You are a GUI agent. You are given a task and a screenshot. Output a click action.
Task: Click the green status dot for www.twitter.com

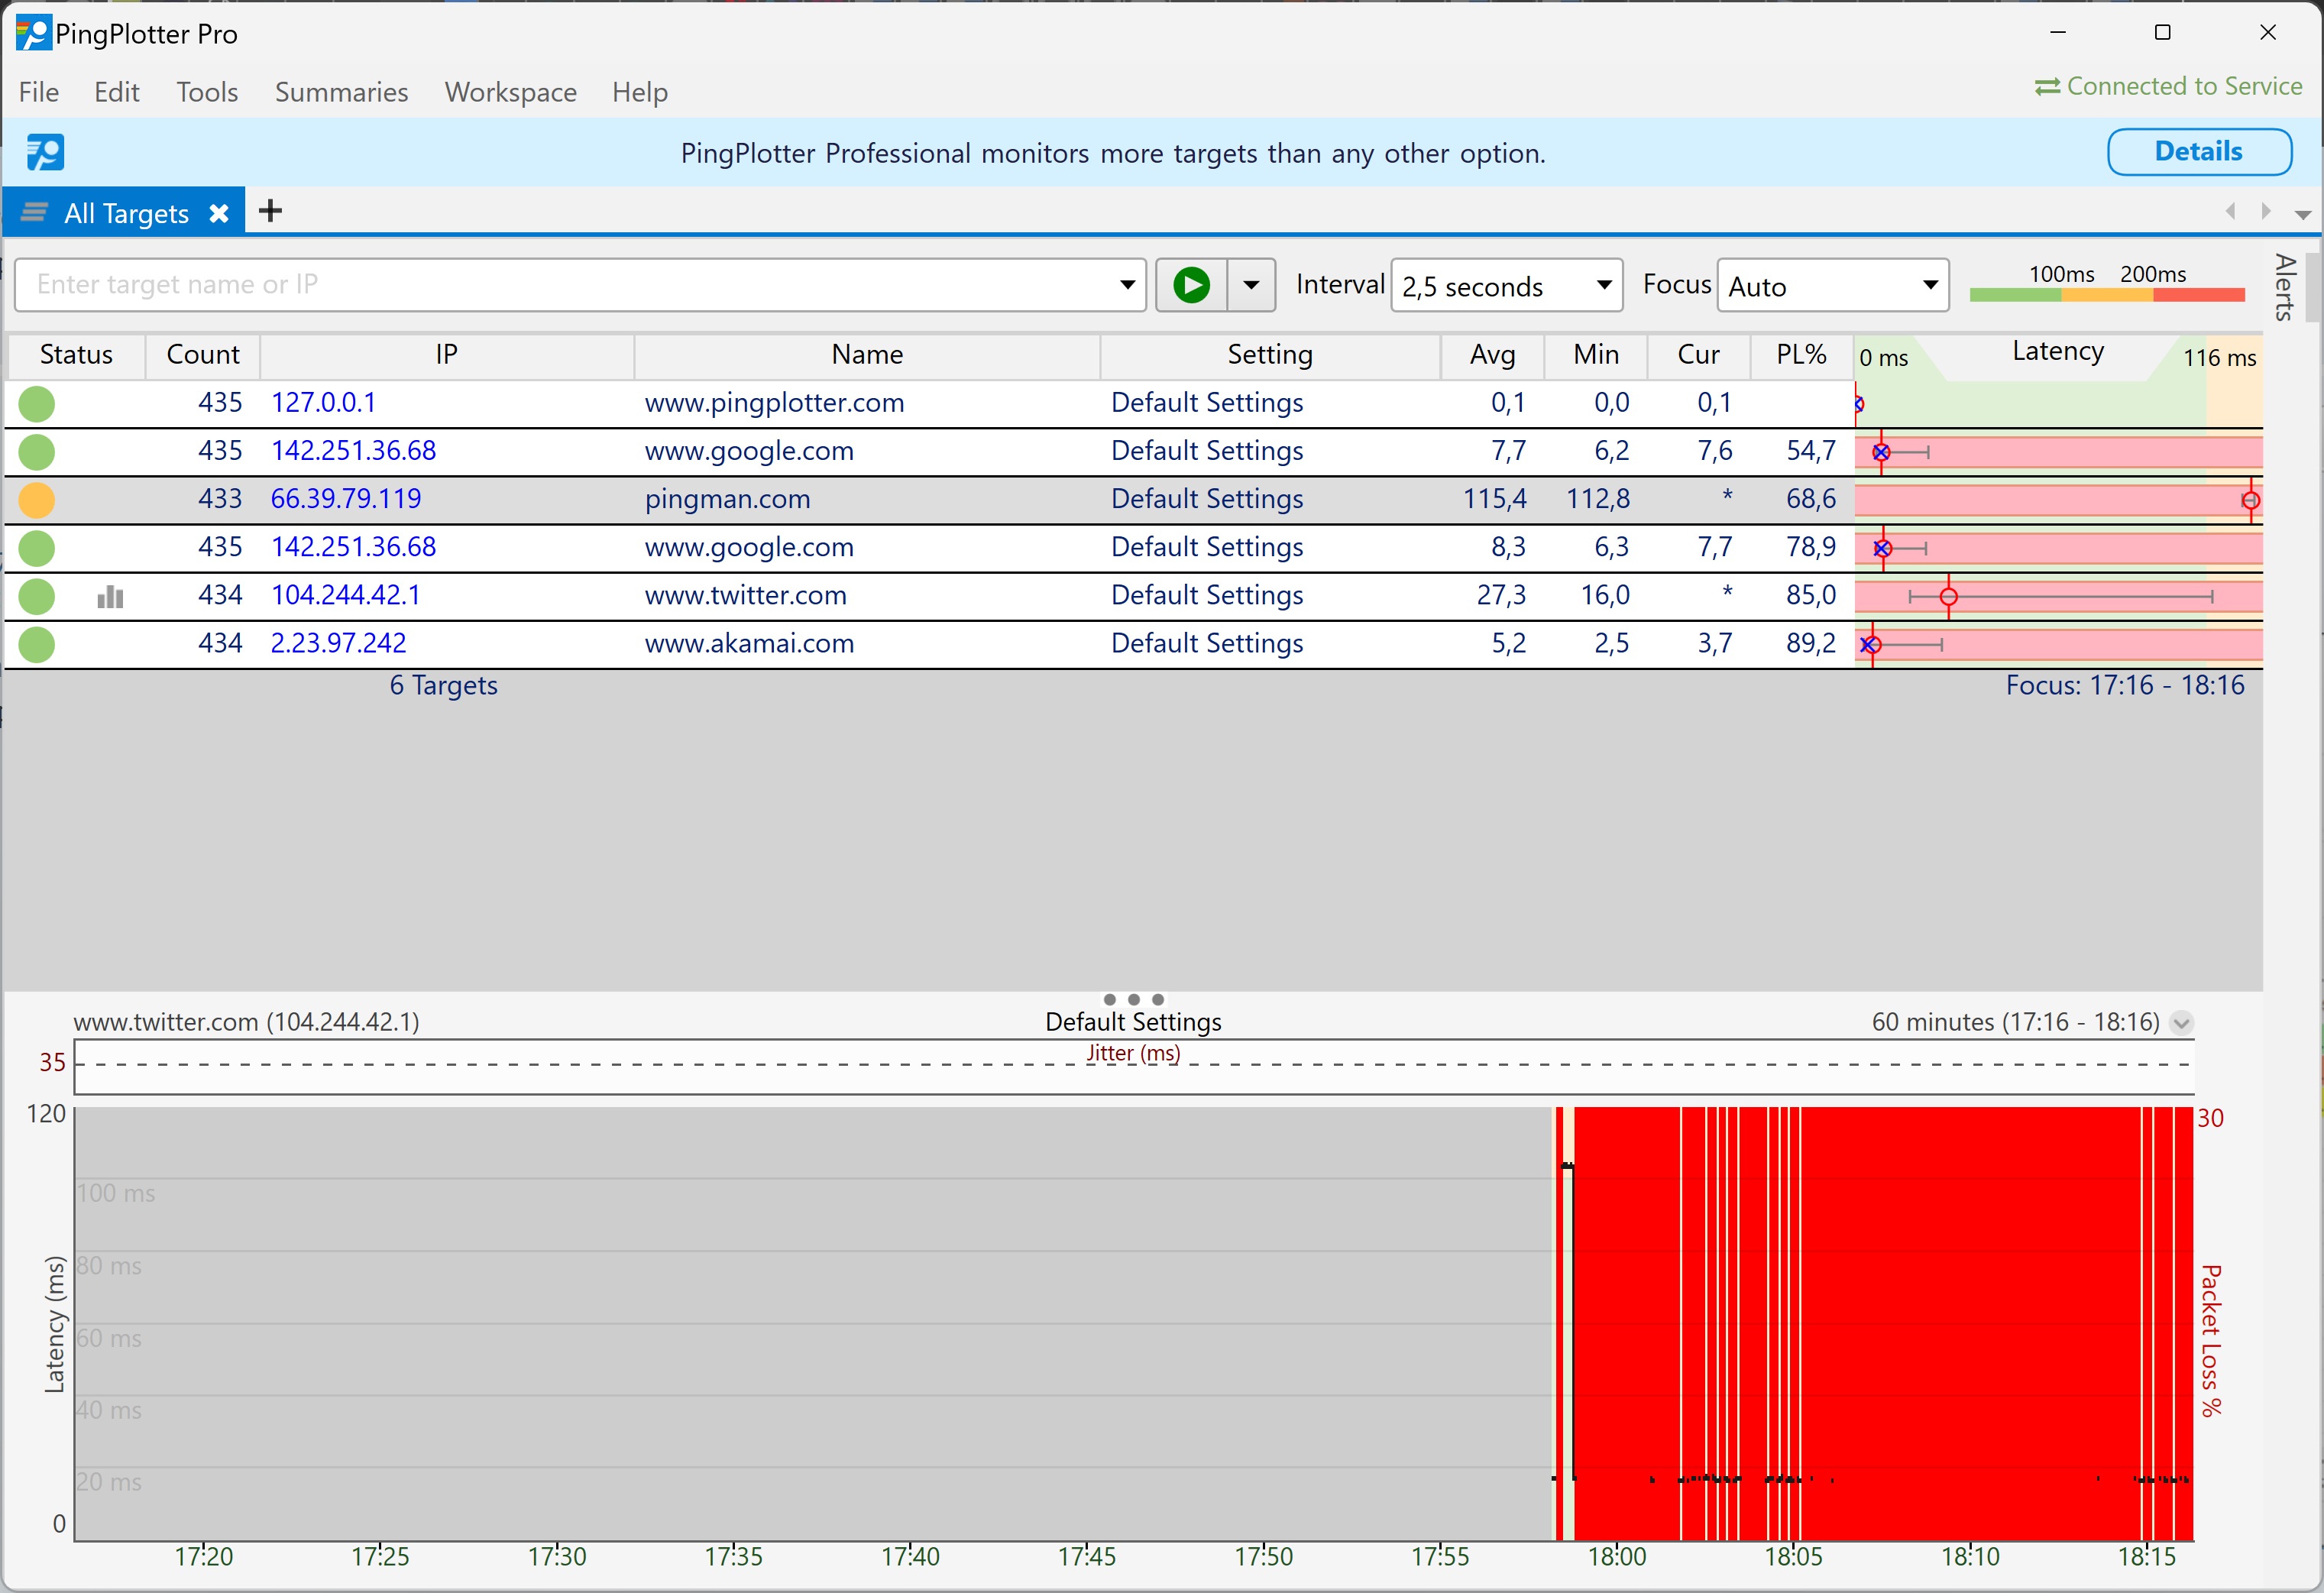click(x=37, y=597)
